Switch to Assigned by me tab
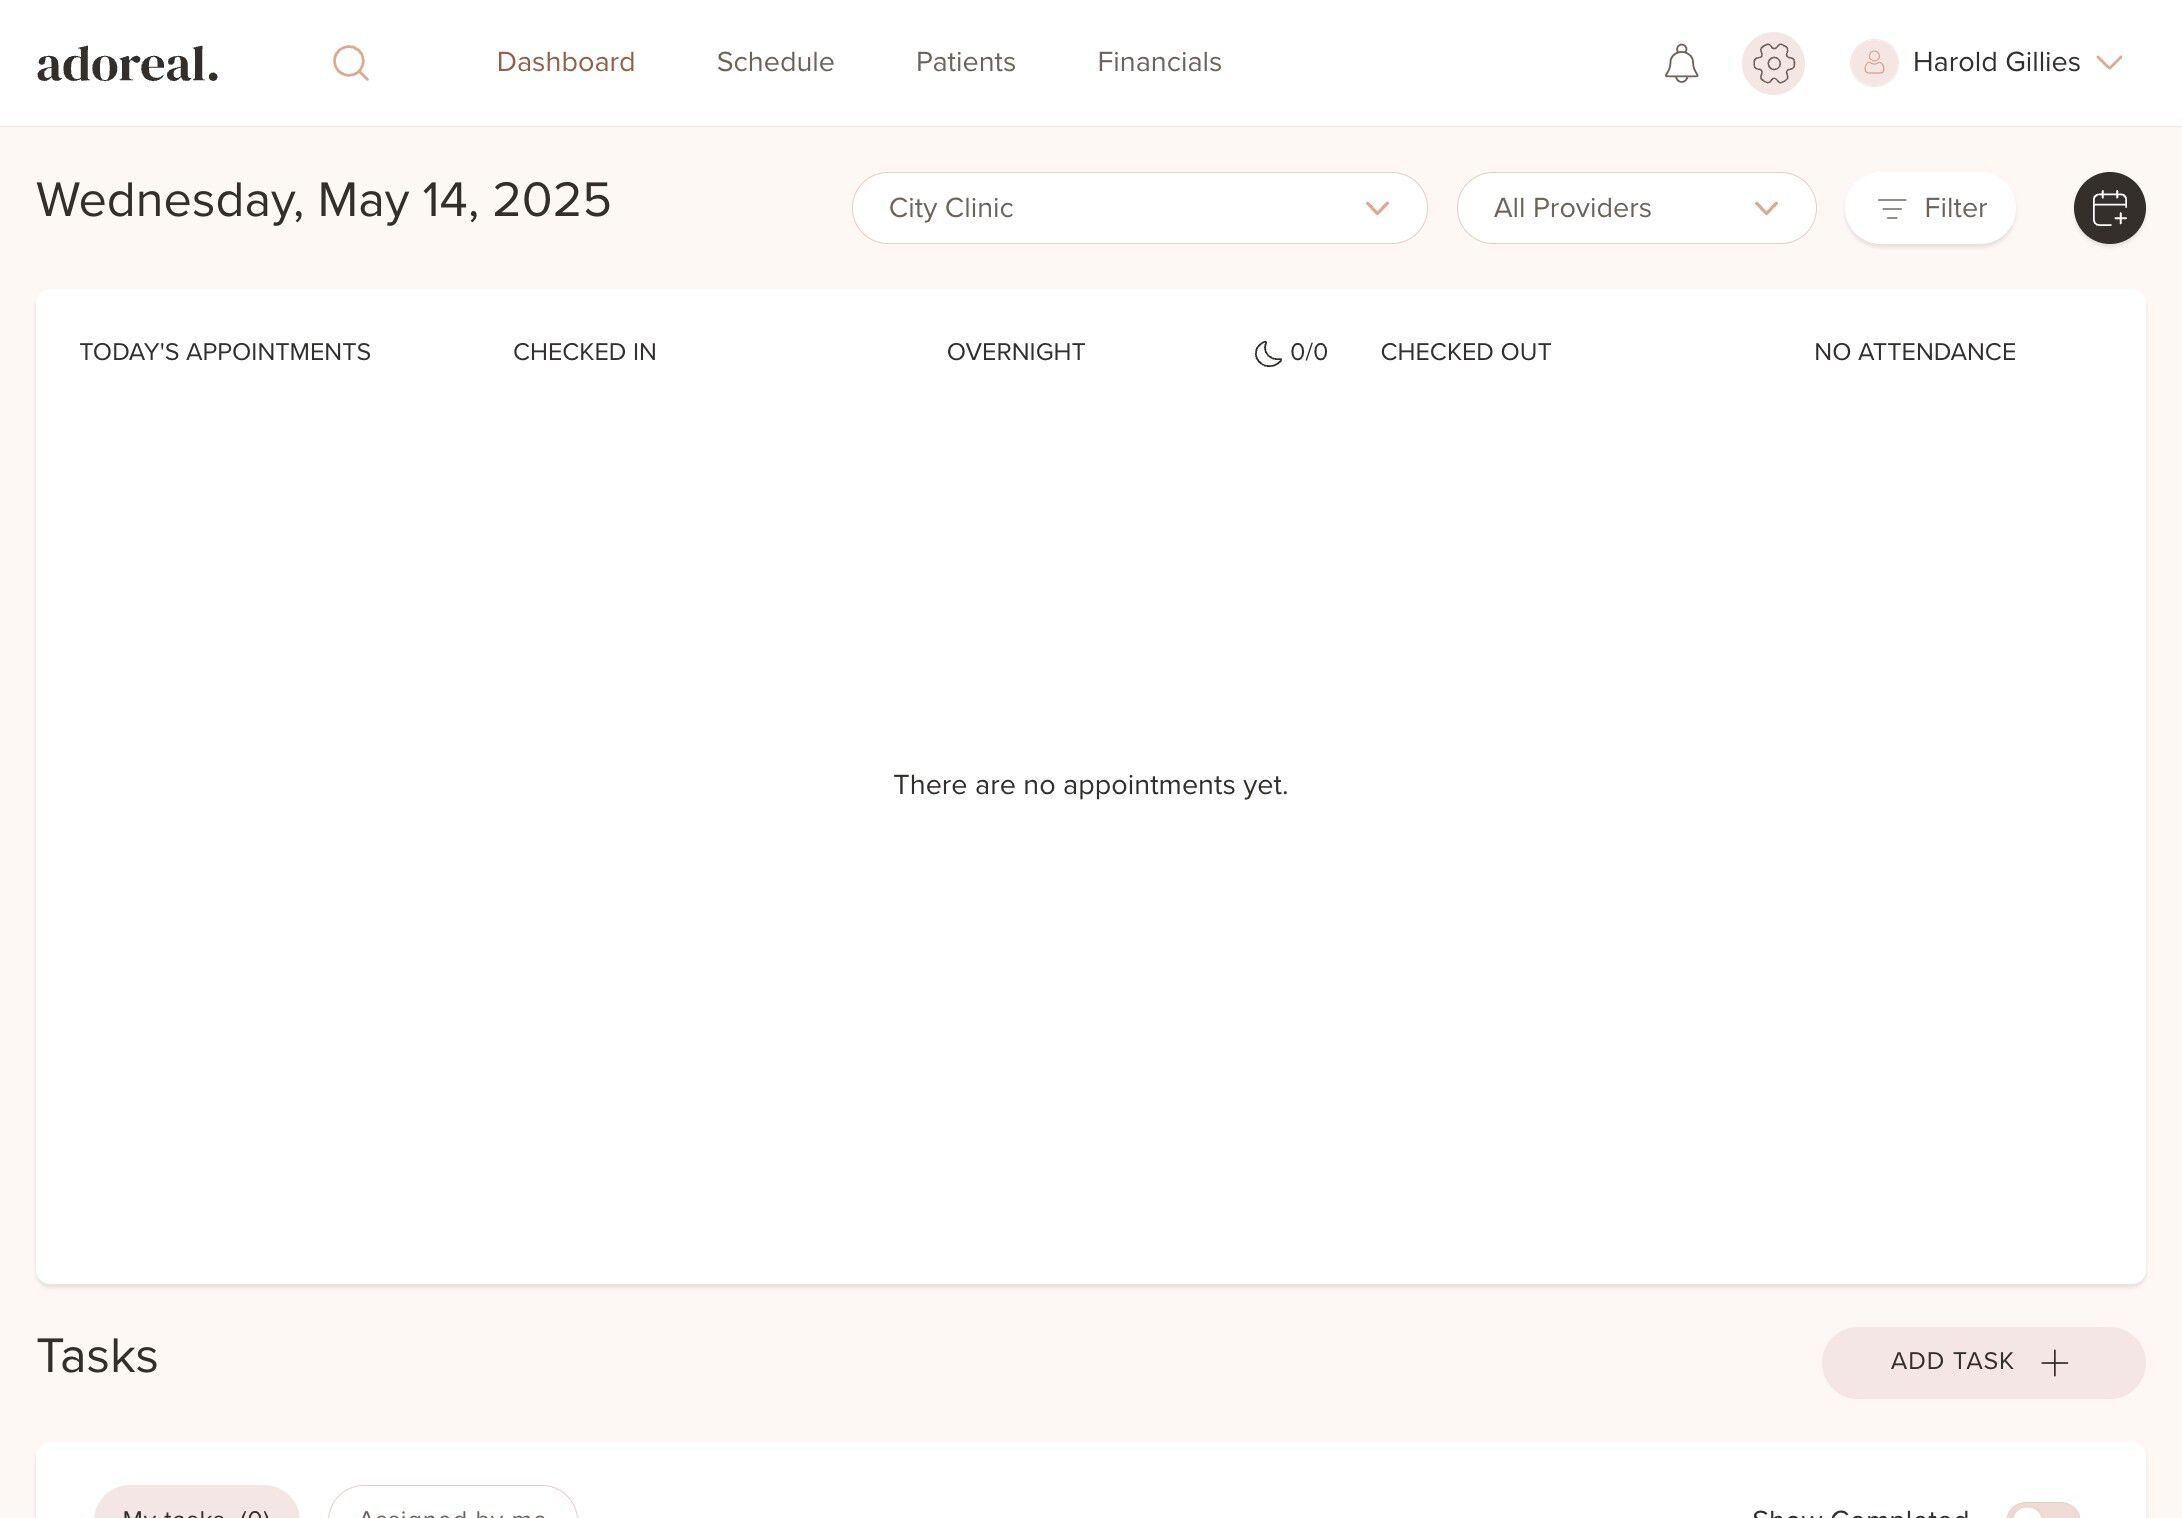2182x1518 pixels. point(452,1508)
